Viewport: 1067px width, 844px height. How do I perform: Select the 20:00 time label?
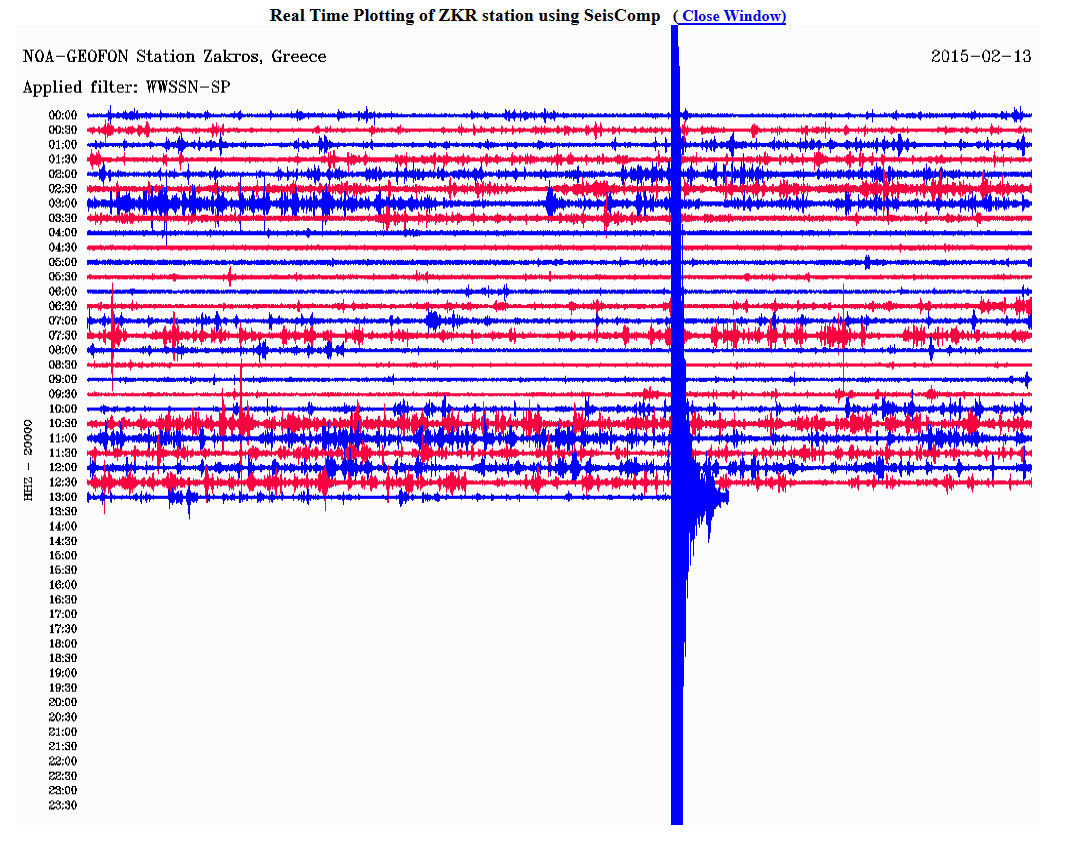tap(63, 702)
